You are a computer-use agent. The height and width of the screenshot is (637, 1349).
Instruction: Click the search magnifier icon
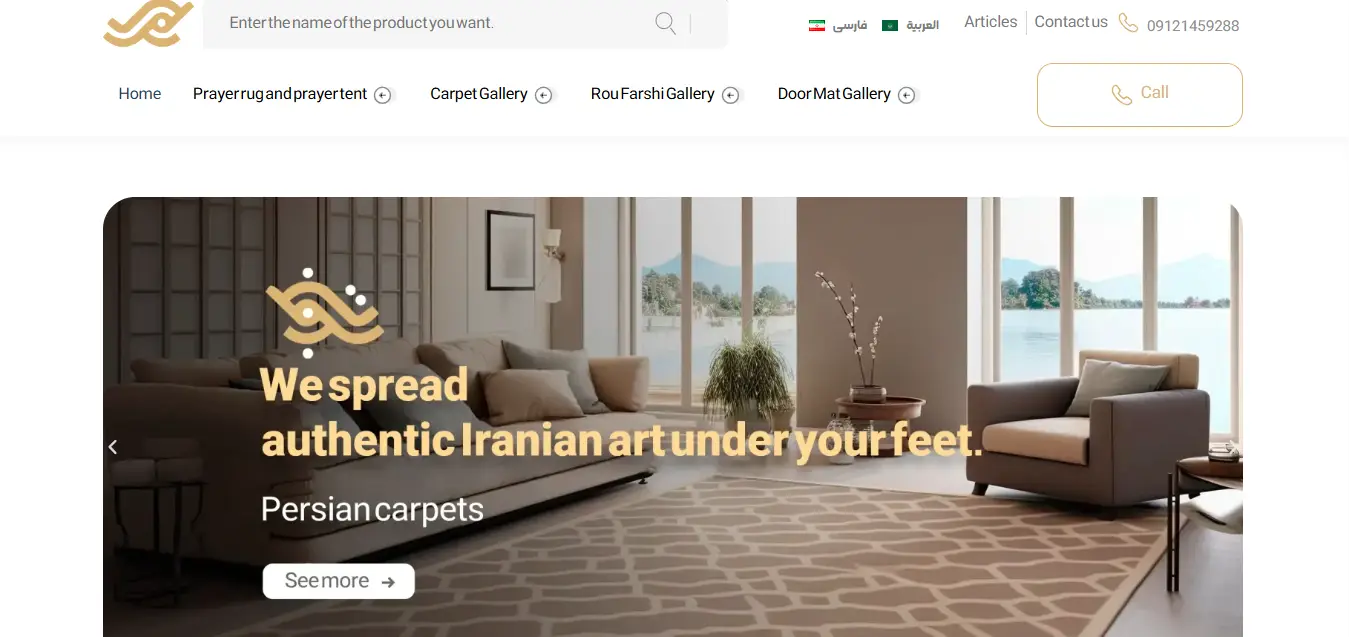click(x=665, y=23)
